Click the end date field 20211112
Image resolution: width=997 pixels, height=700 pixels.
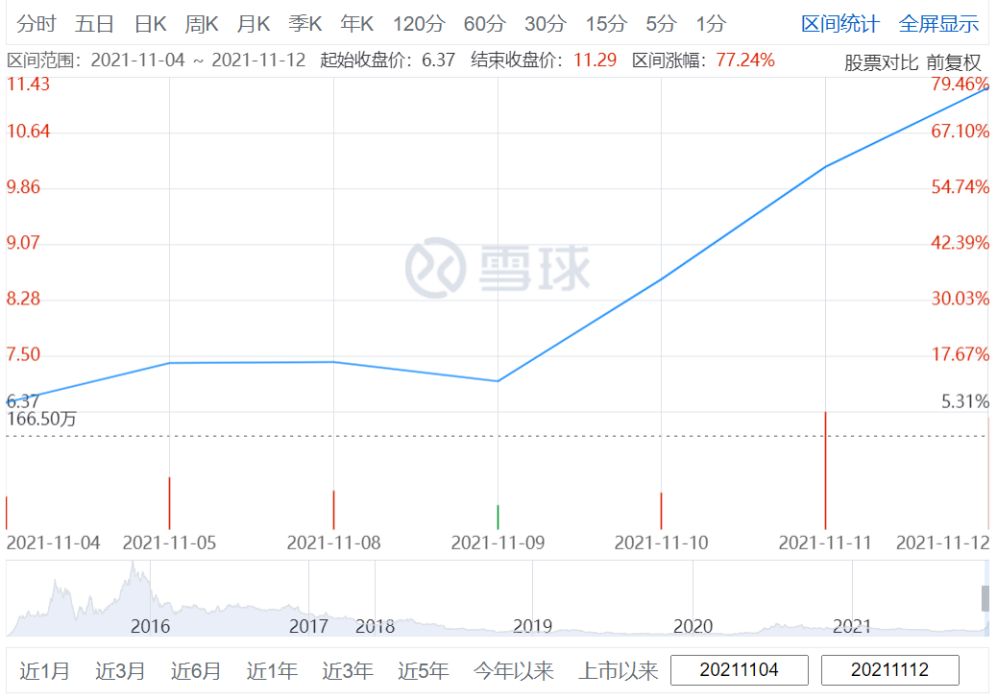pyautogui.click(x=890, y=670)
